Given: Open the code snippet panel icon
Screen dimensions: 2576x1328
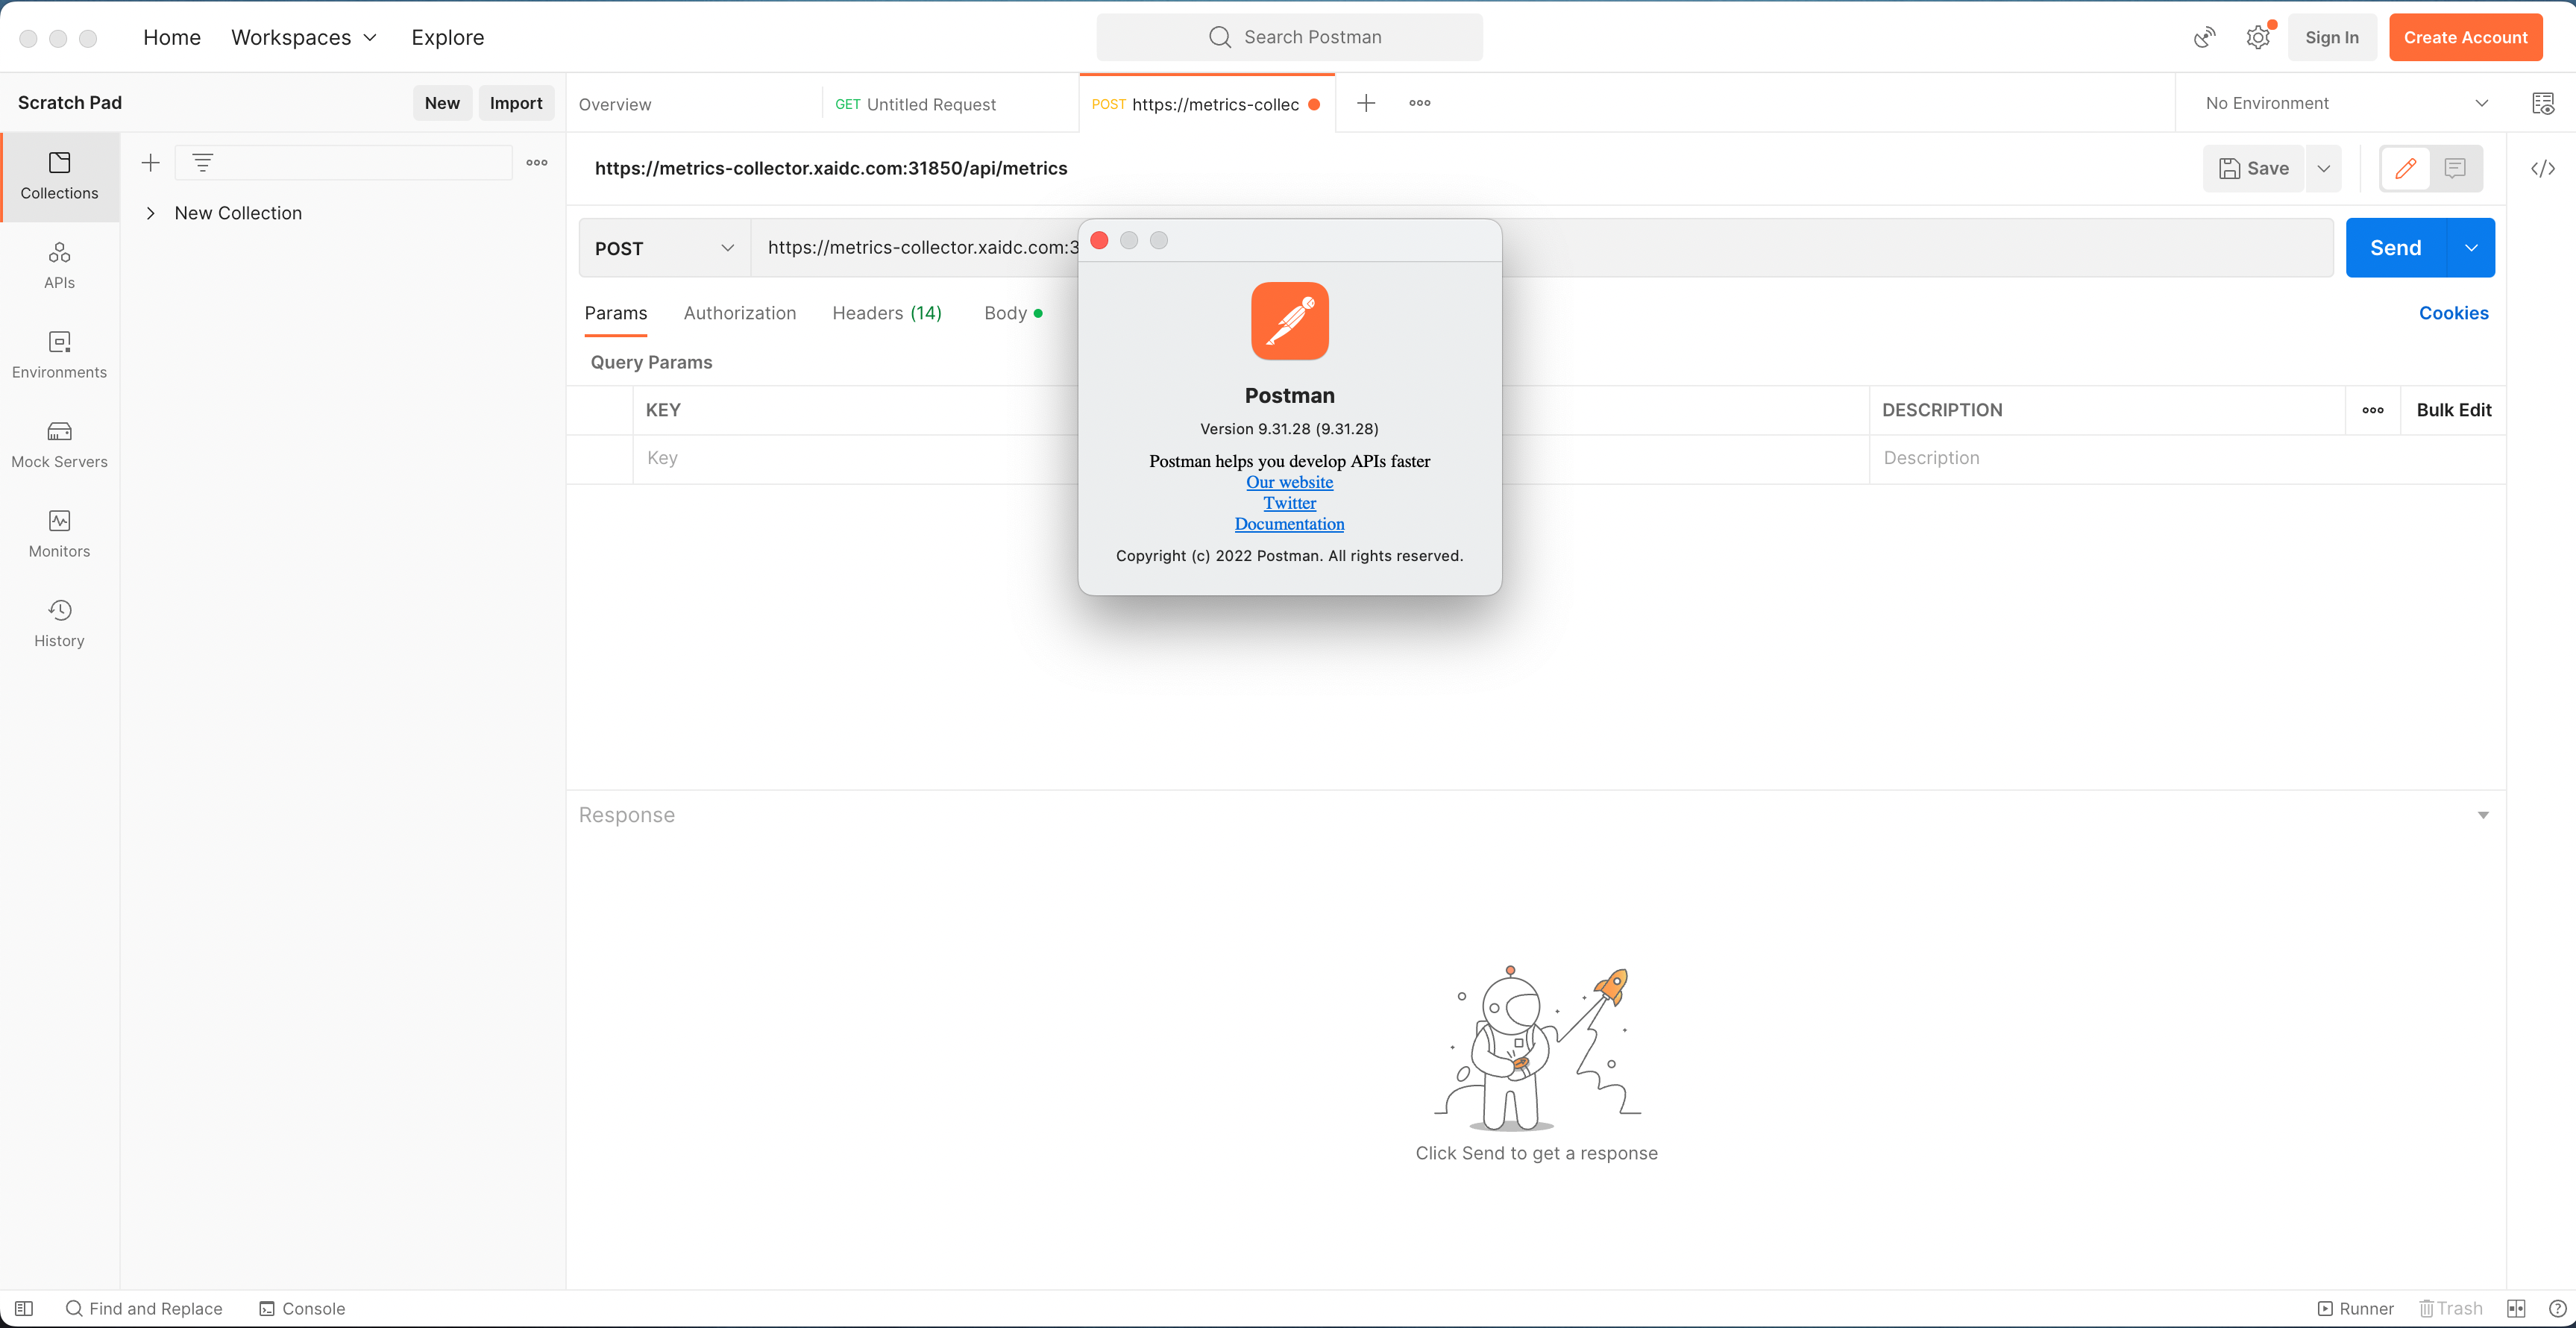Looking at the screenshot, I should pyautogui.click(x=2542, y=168).
